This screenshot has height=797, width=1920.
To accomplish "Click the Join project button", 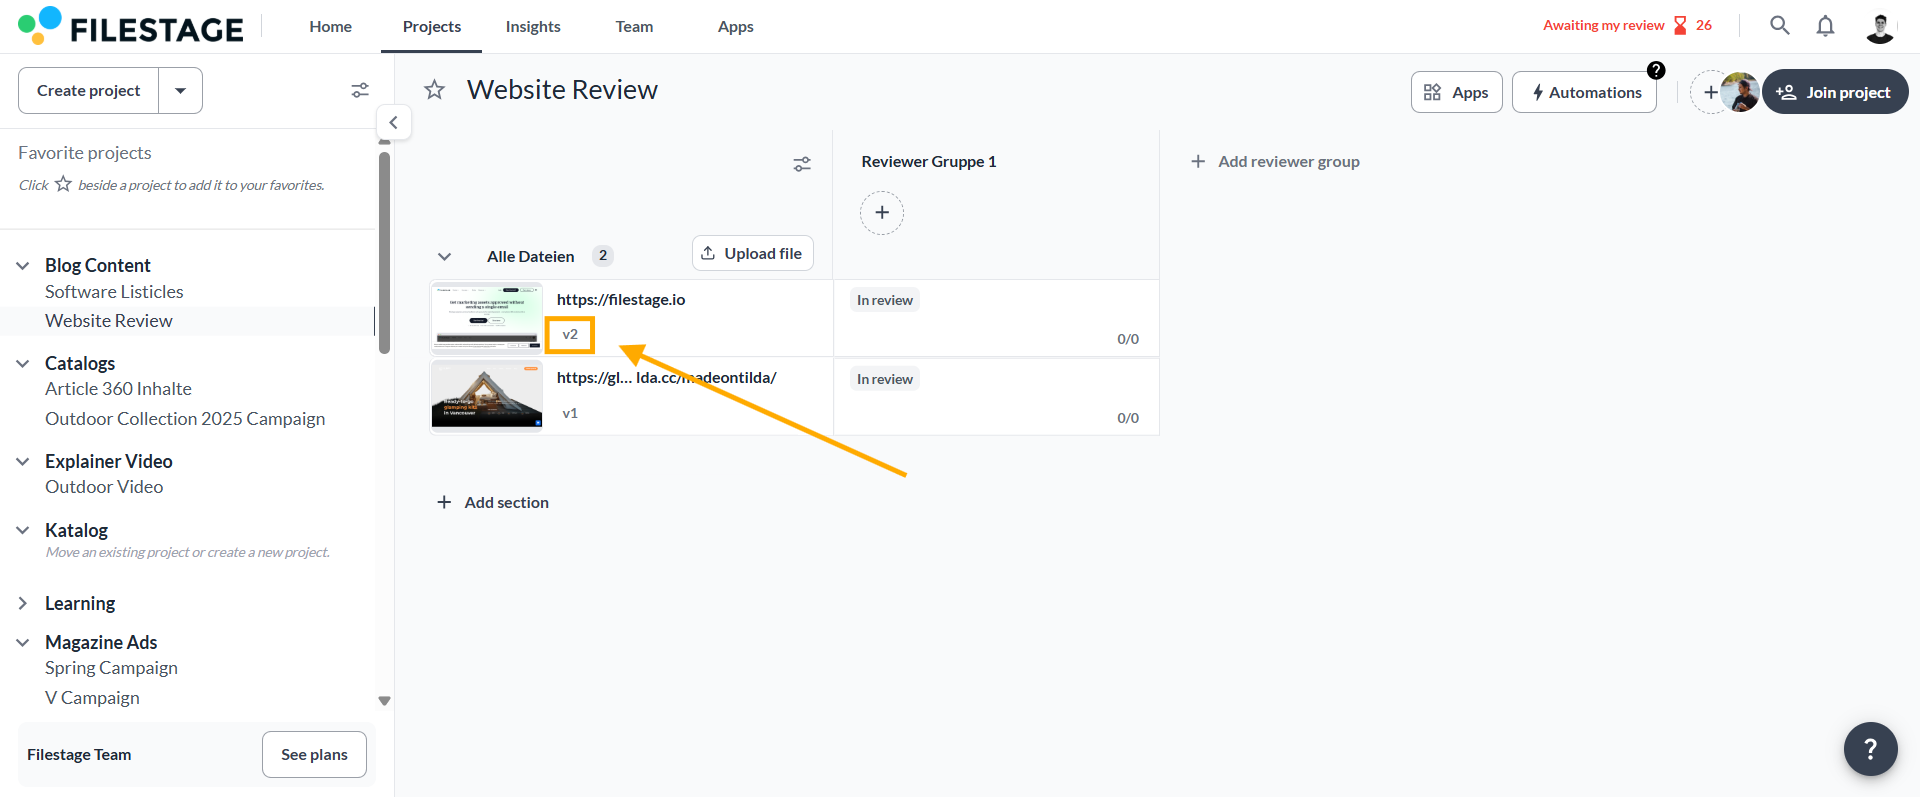I will (1835, 92).
